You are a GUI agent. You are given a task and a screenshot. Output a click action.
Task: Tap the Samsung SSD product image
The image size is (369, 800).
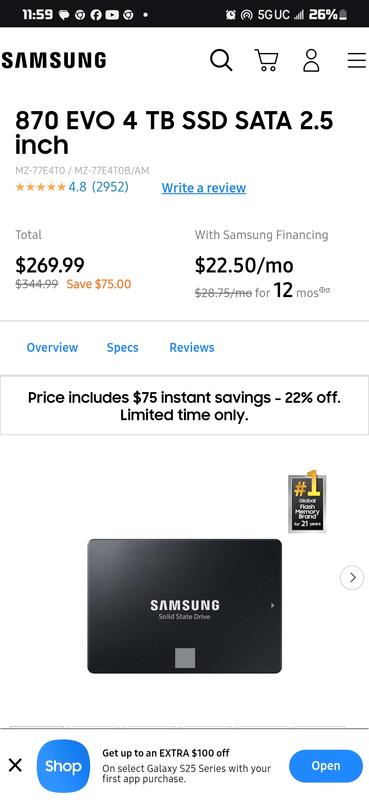point(184,606)
